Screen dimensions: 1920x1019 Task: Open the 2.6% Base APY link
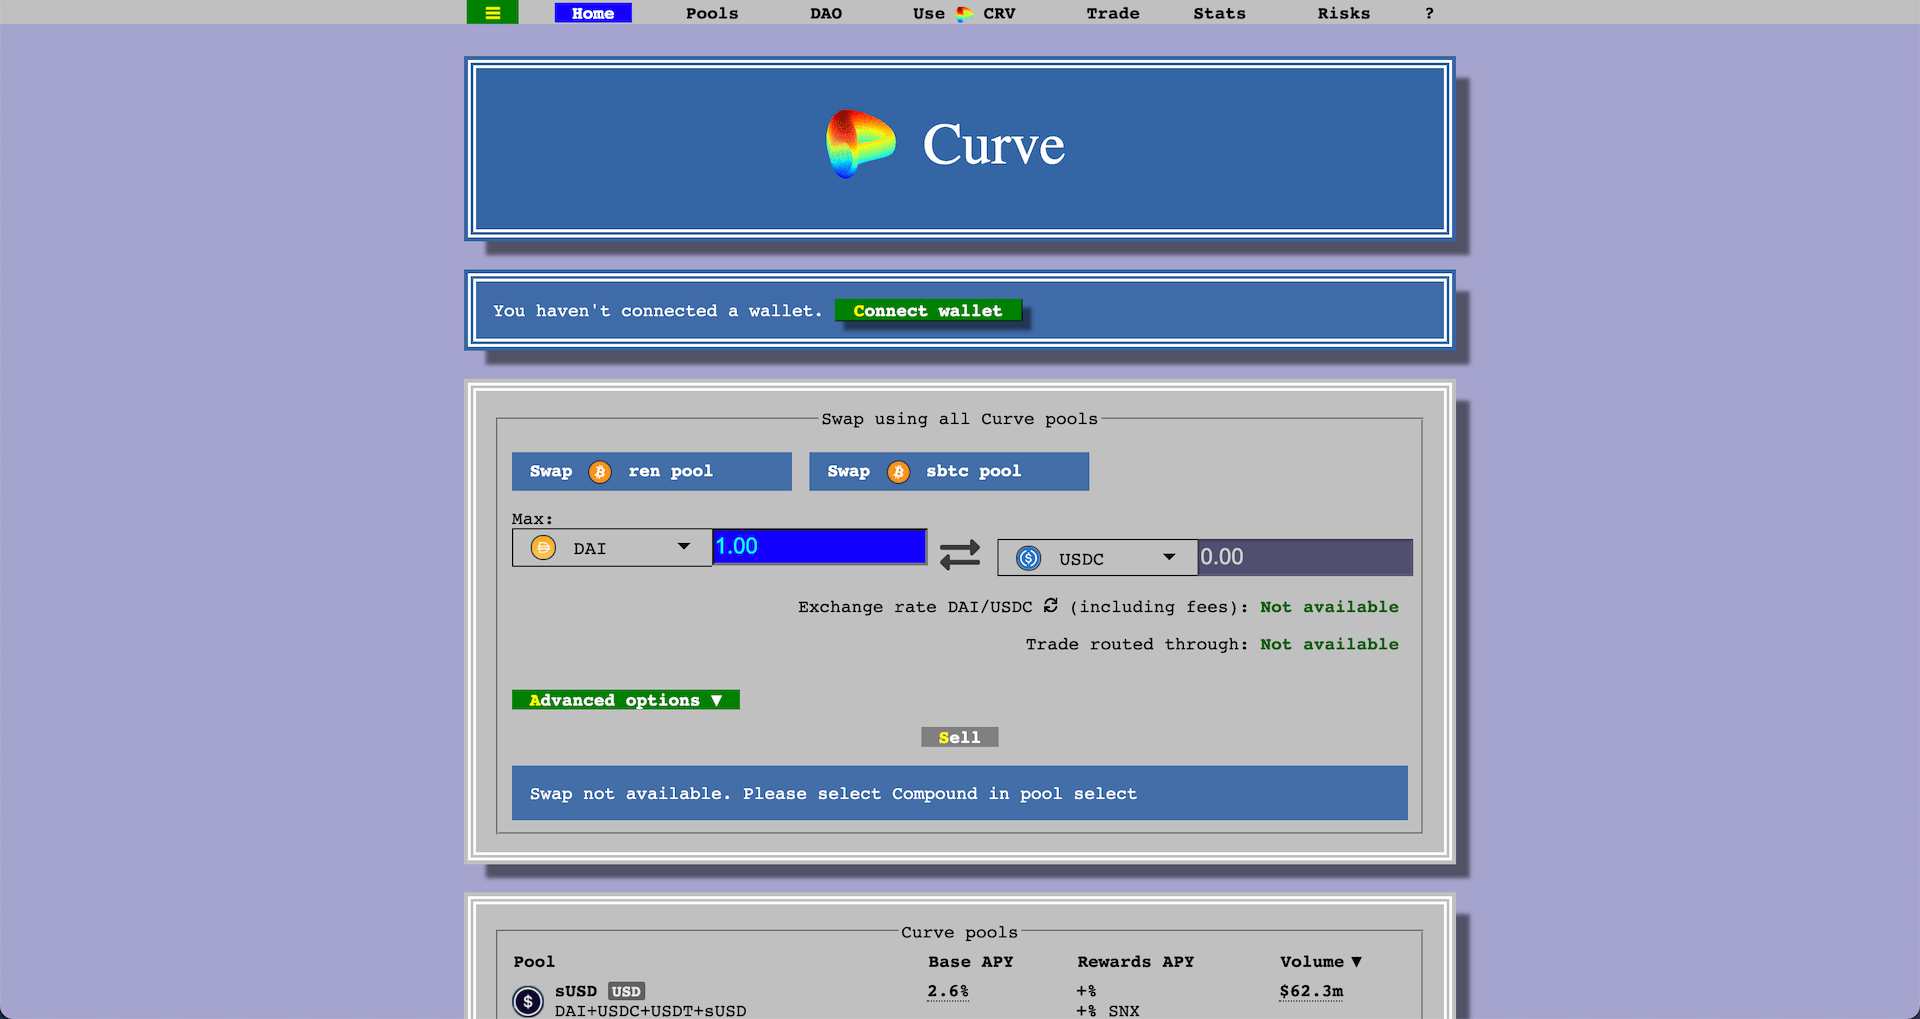coord(947,990)
